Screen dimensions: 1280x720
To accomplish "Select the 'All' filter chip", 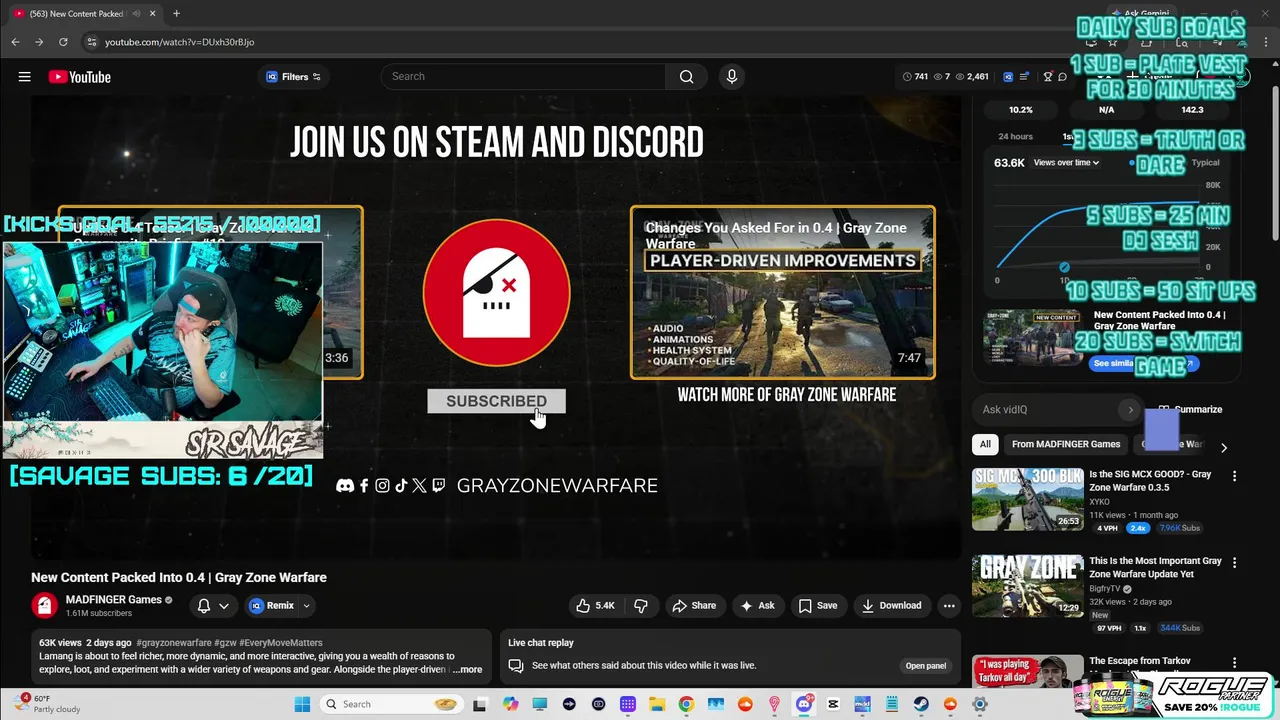I will click(985, 444).
